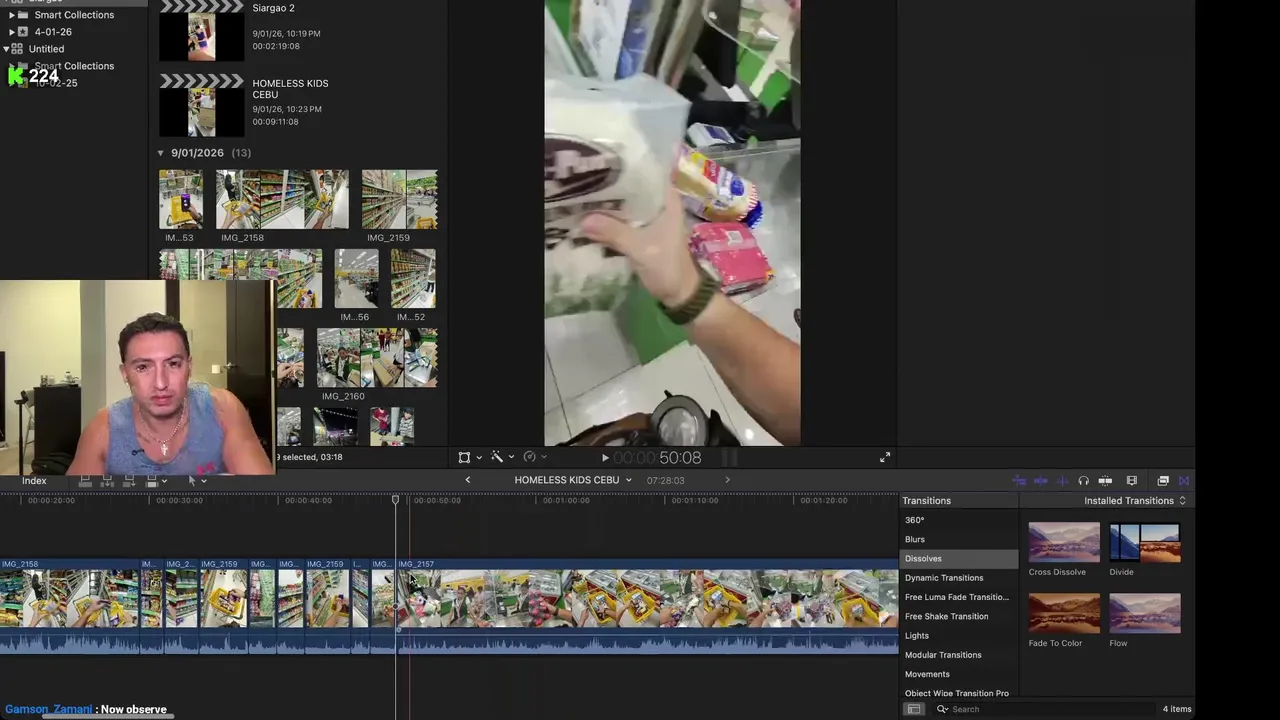Select the Blurs transitions category

(915, 539)
